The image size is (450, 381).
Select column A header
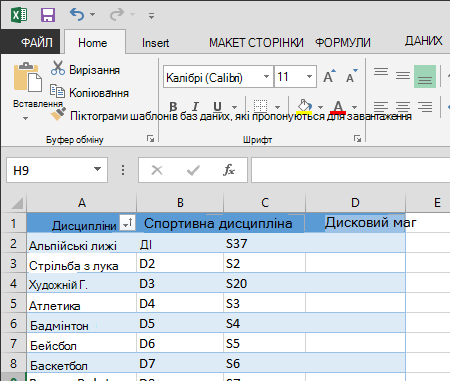82,203
